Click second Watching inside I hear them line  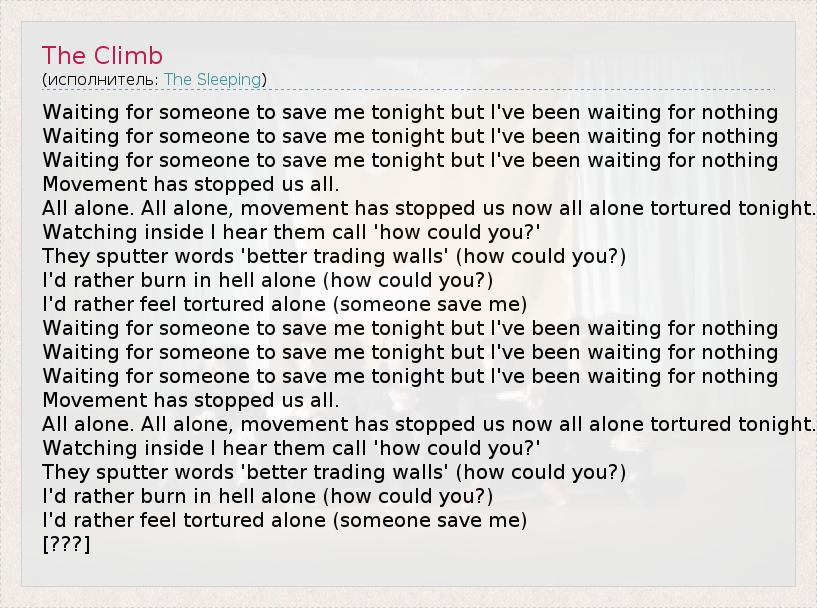click(x=291, y=448)
